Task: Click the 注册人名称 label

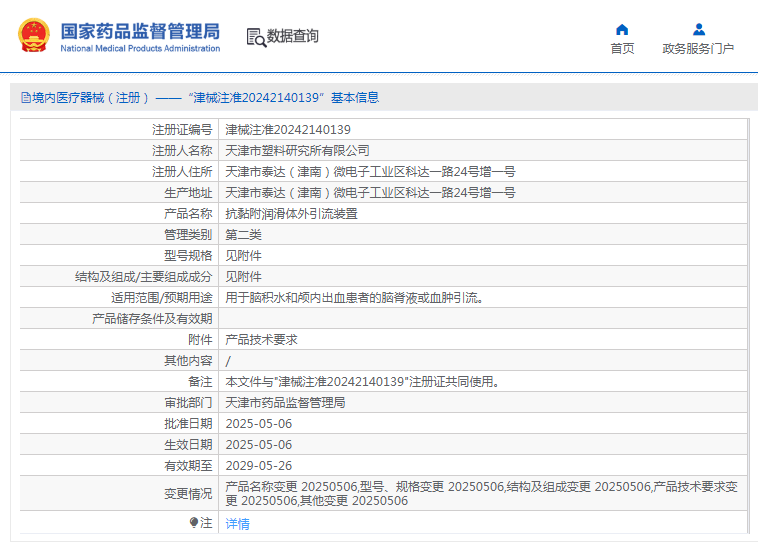Action: pos(182,151)
